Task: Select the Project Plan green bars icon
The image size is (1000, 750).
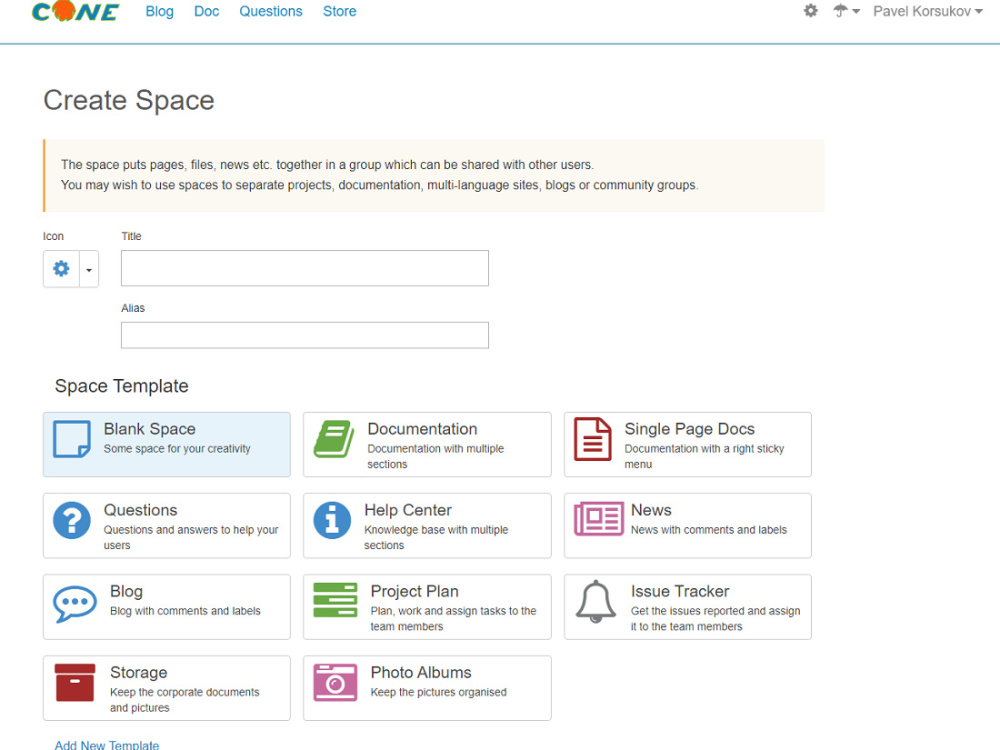Action: tap(335, 599)
